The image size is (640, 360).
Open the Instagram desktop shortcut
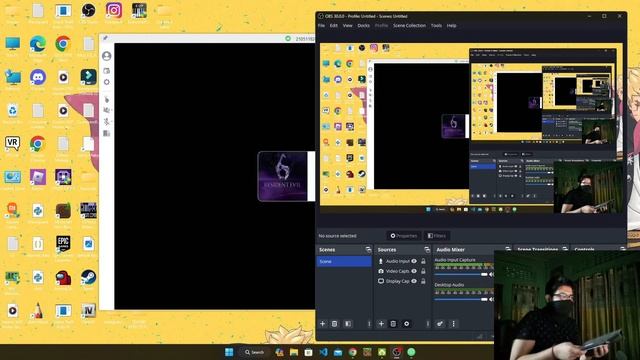113,10
